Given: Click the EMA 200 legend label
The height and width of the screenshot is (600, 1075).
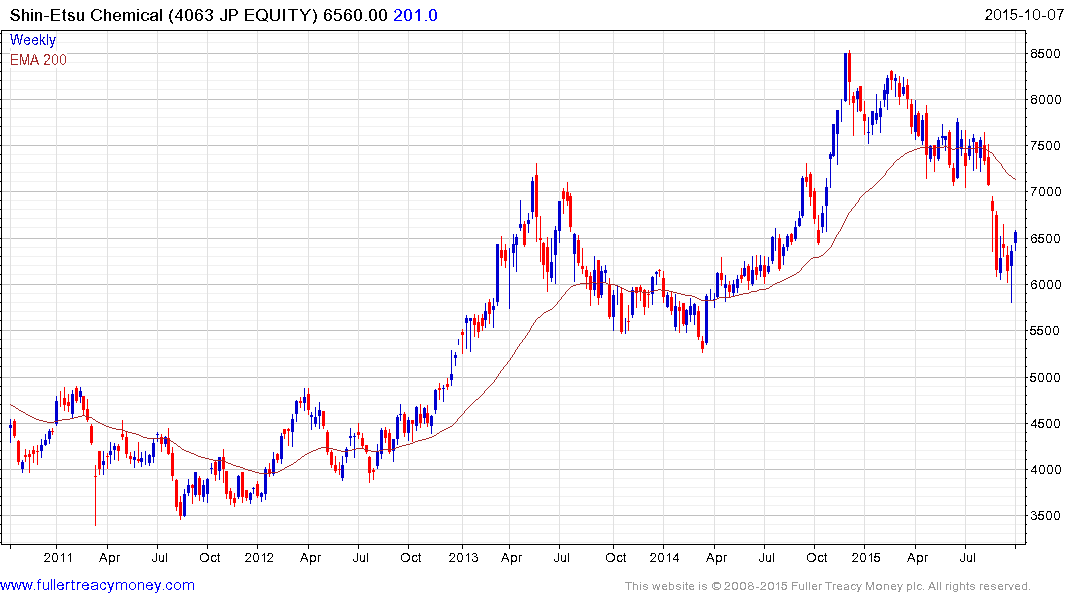Looking at the screenshot, I should coord(38,60).
